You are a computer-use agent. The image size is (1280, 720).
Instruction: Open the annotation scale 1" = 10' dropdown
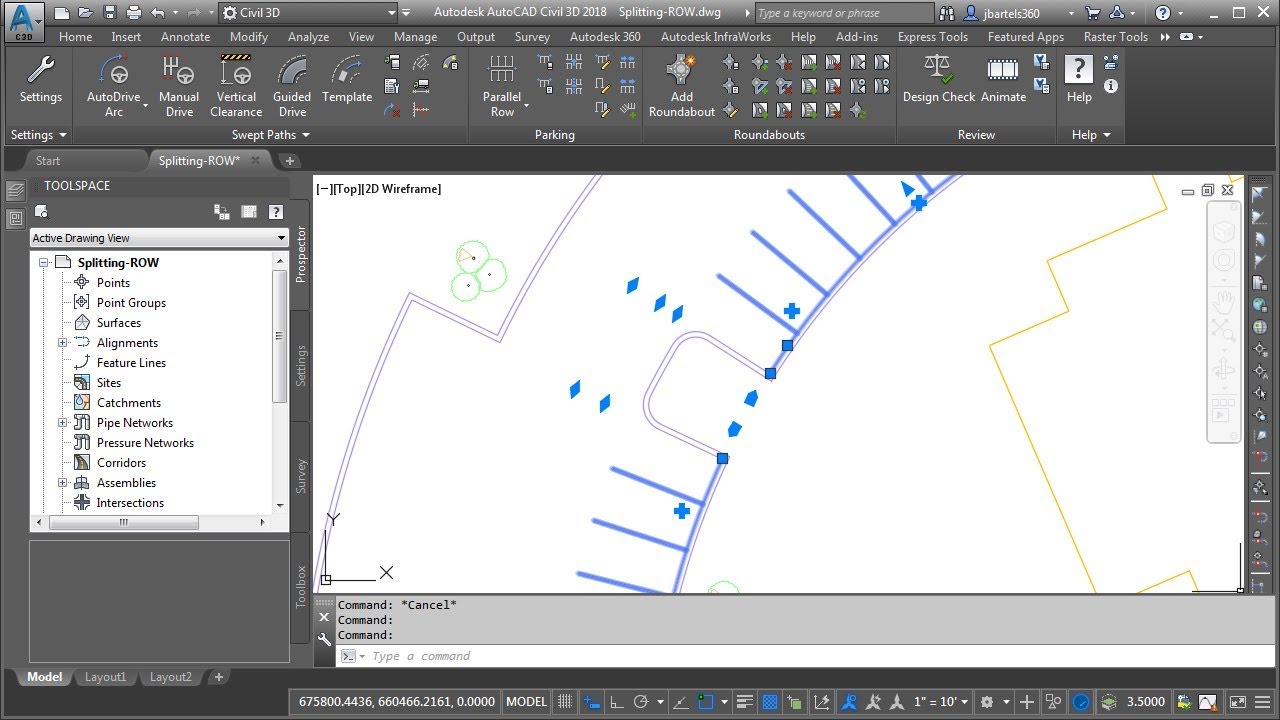coord(943,702)
